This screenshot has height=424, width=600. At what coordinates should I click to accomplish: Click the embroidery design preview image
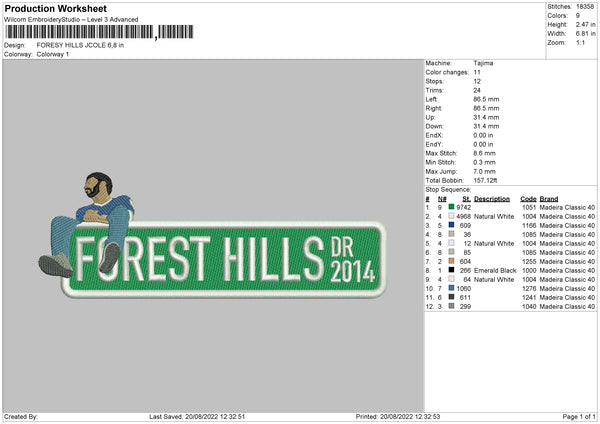click(x=212, y=235)
